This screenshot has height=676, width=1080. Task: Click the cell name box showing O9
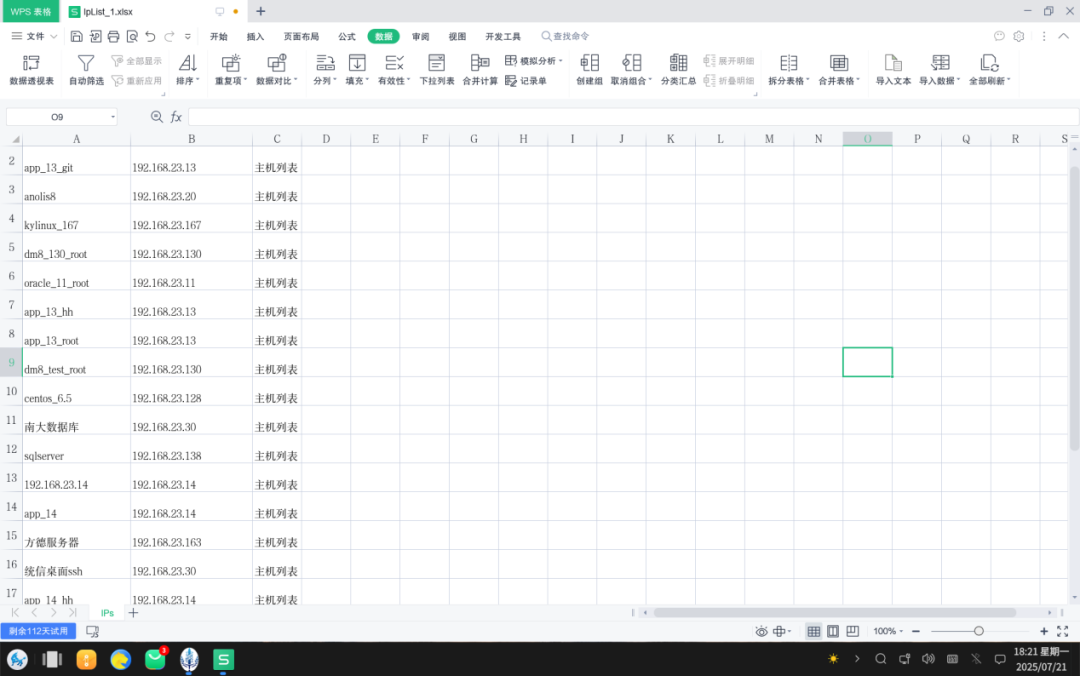(61, 117)
